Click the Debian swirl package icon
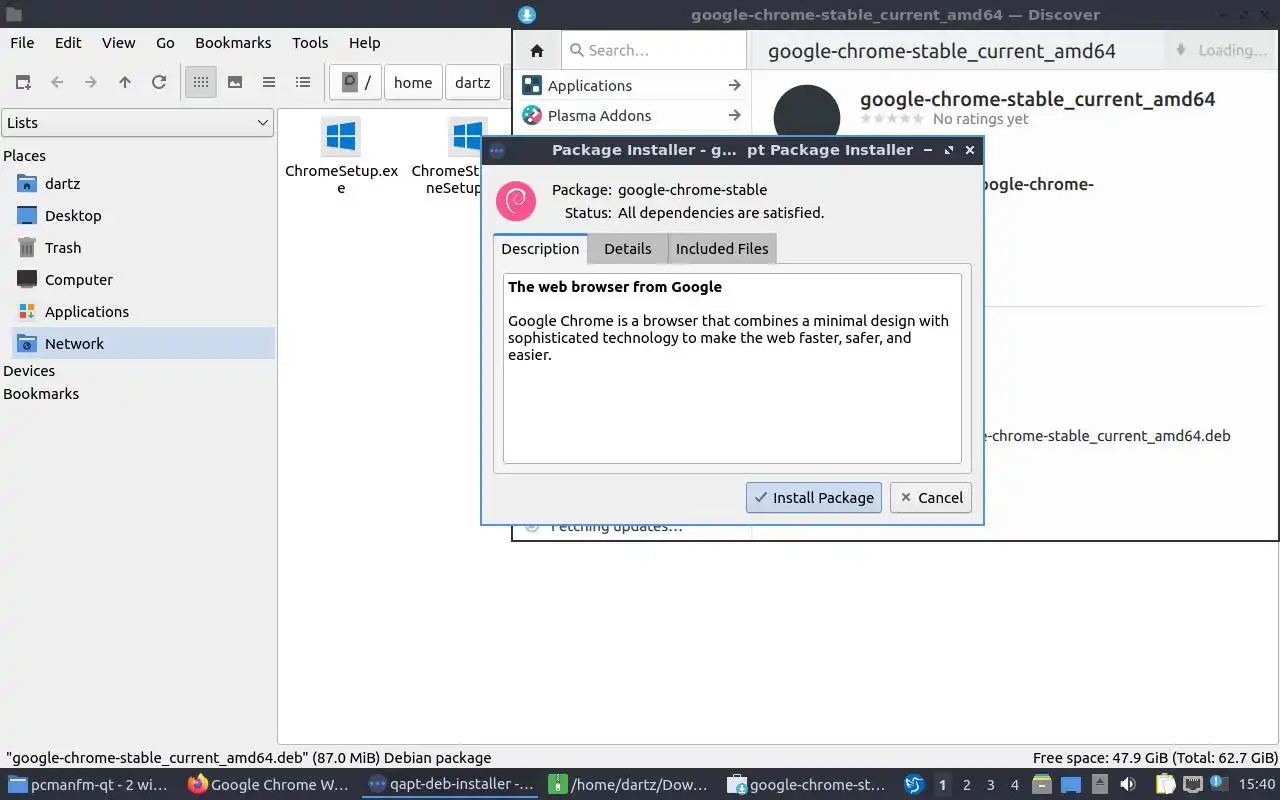 516,201
